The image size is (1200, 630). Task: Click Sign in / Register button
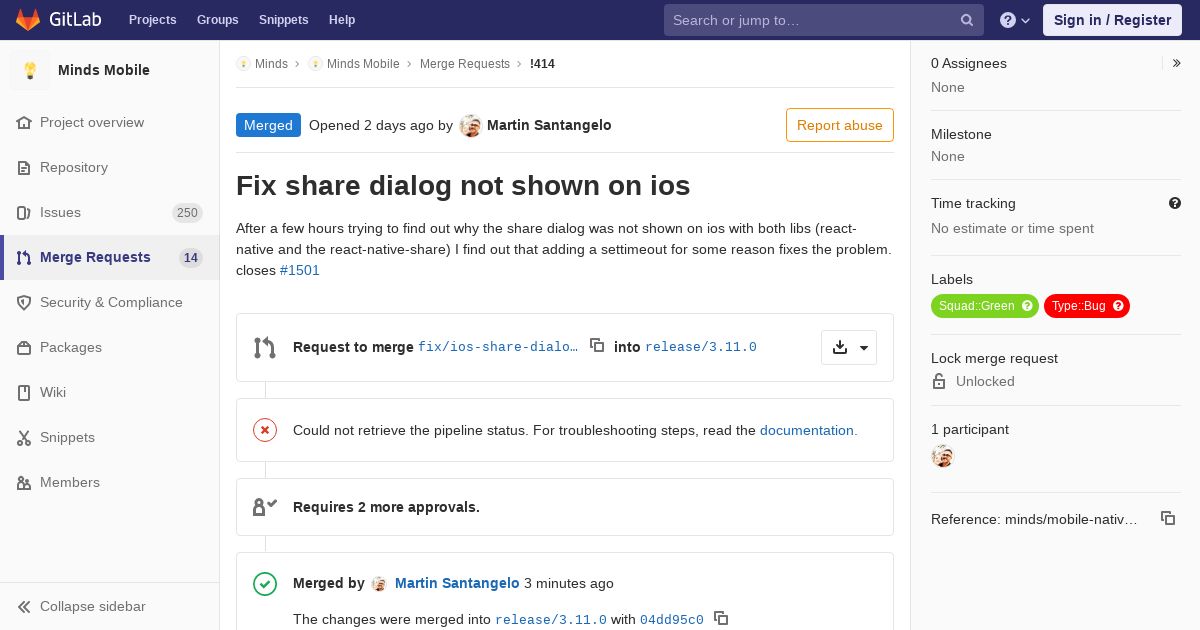[1112, 20]
